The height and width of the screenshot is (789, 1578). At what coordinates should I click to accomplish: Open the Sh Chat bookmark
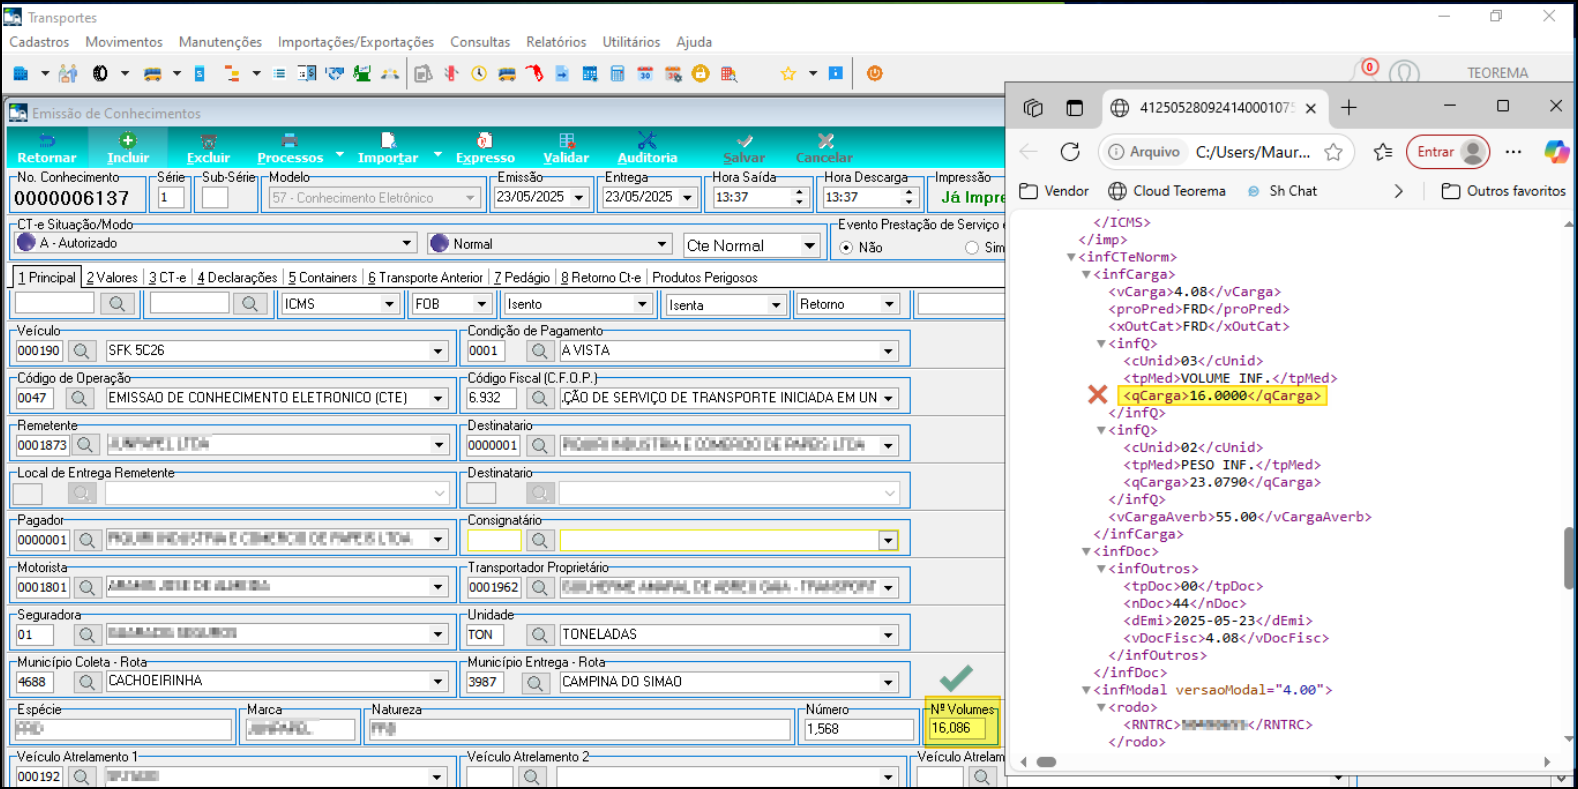(1282, 191)
